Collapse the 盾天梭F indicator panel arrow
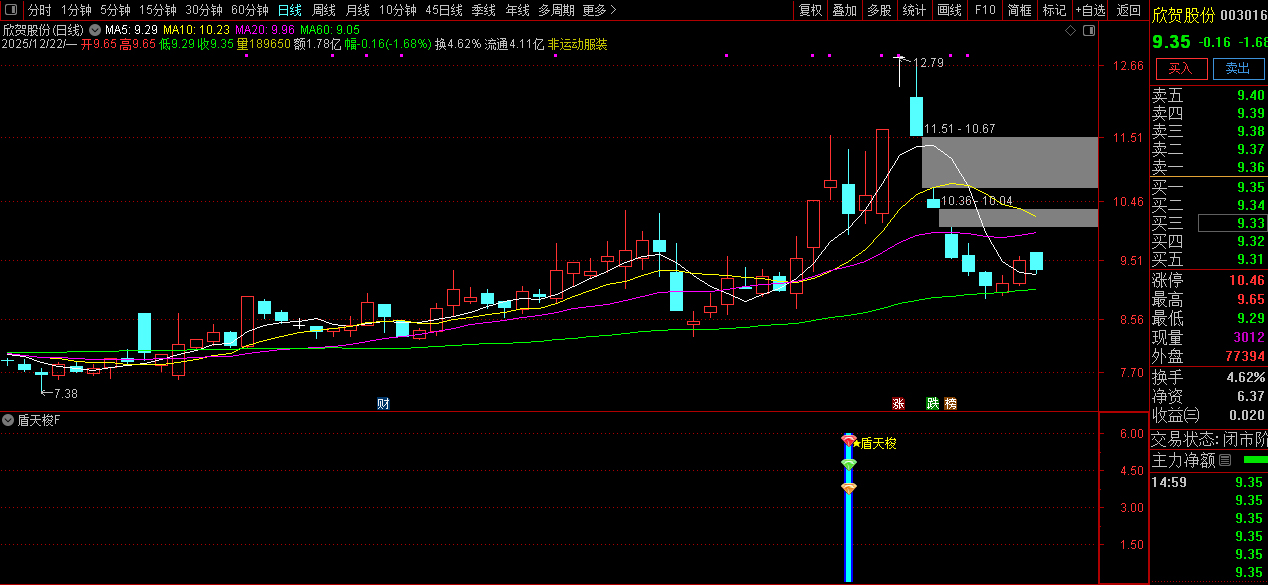Image resolution: width=1268 pixels, height=585 pixels. 9,420
